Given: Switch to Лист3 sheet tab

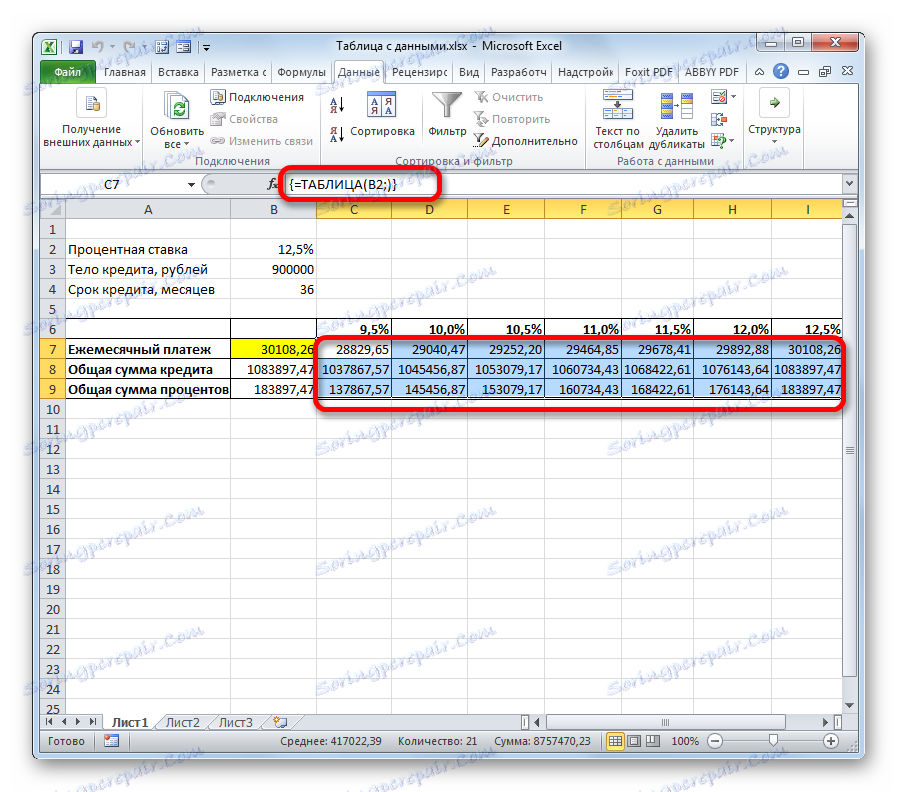Looking at the screenshot, I should (235, 723).
